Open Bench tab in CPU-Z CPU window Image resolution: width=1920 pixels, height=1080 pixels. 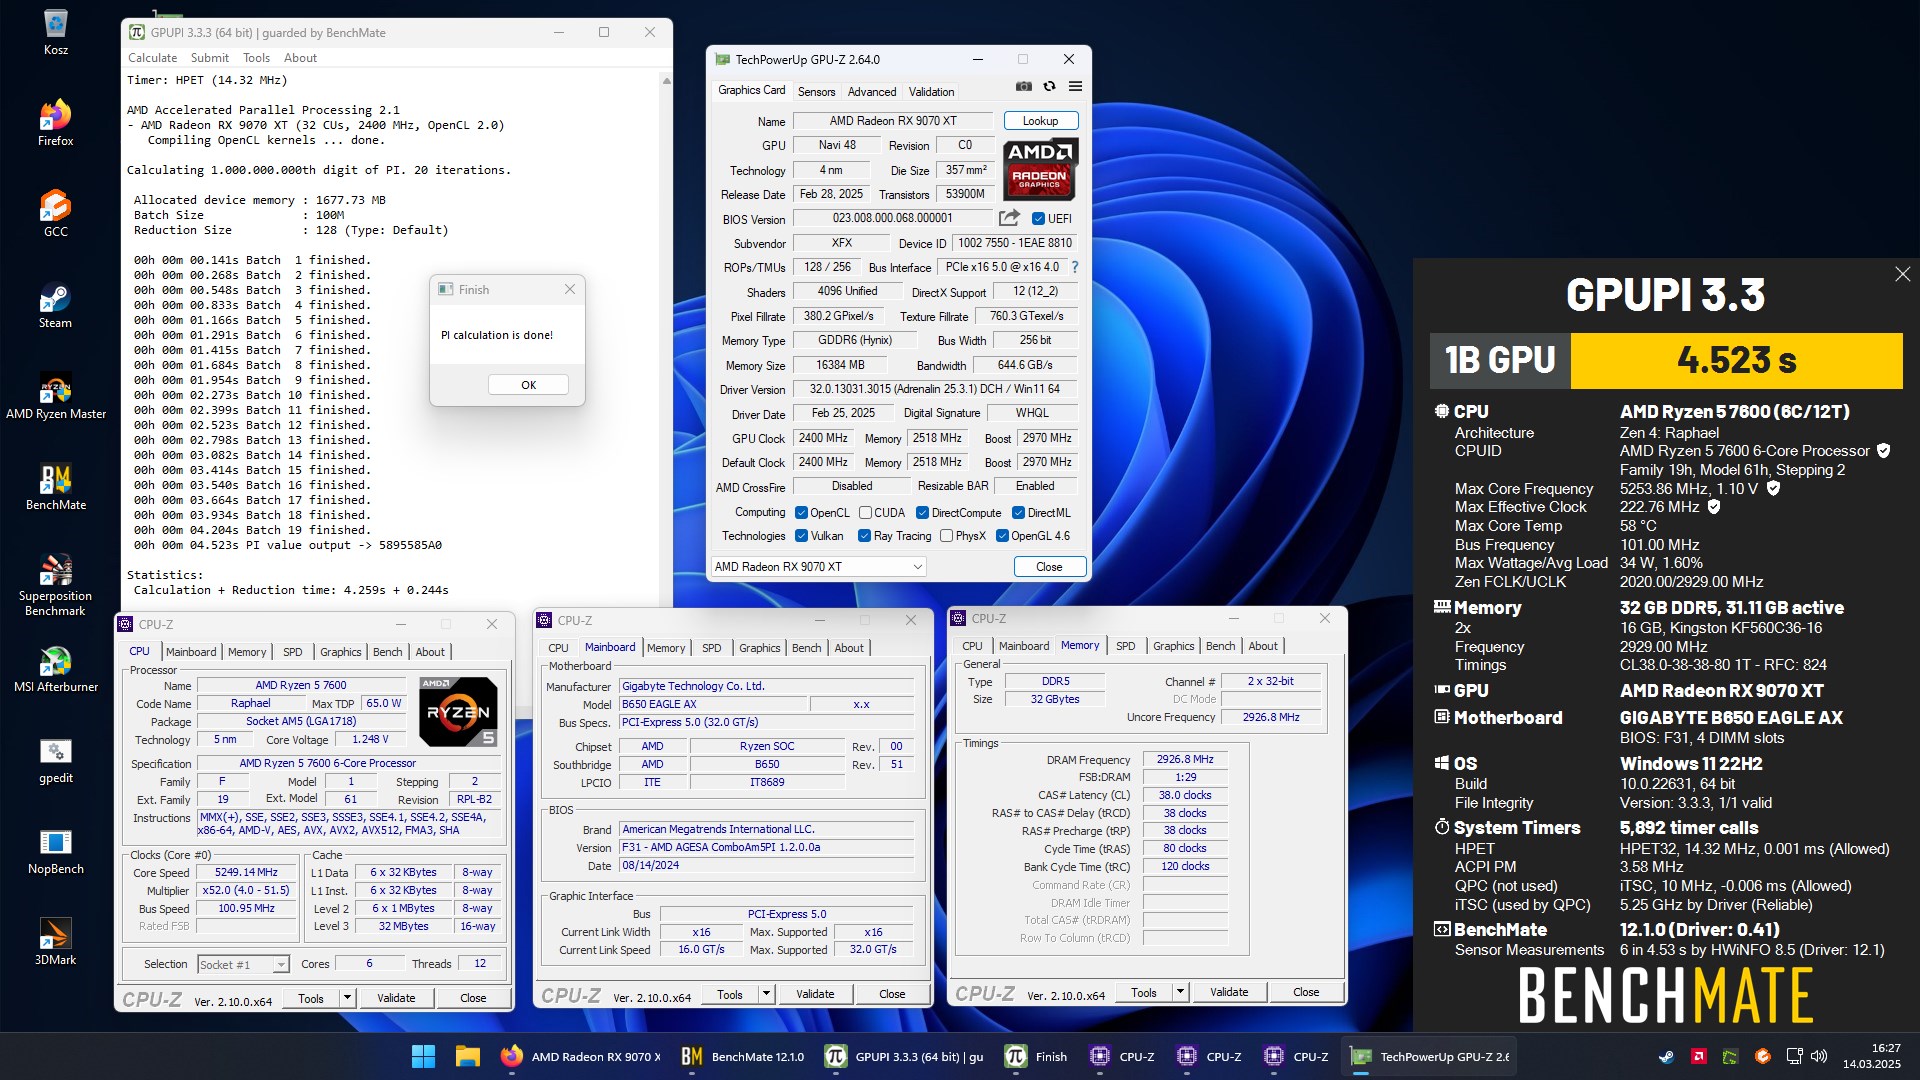pos(387,652)
